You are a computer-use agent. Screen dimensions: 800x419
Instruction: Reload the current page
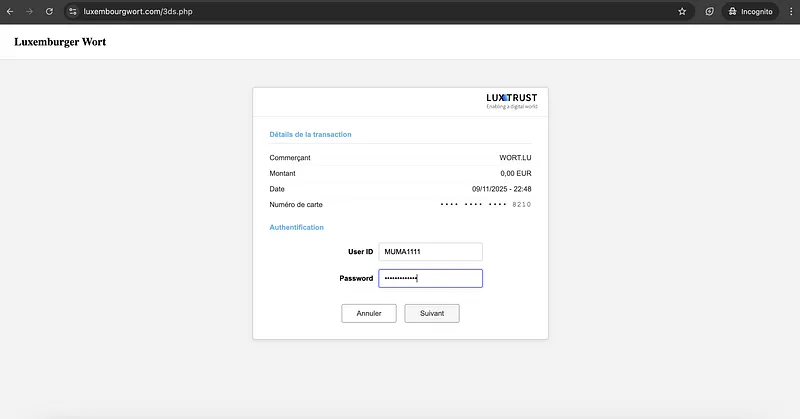(50, 11)
